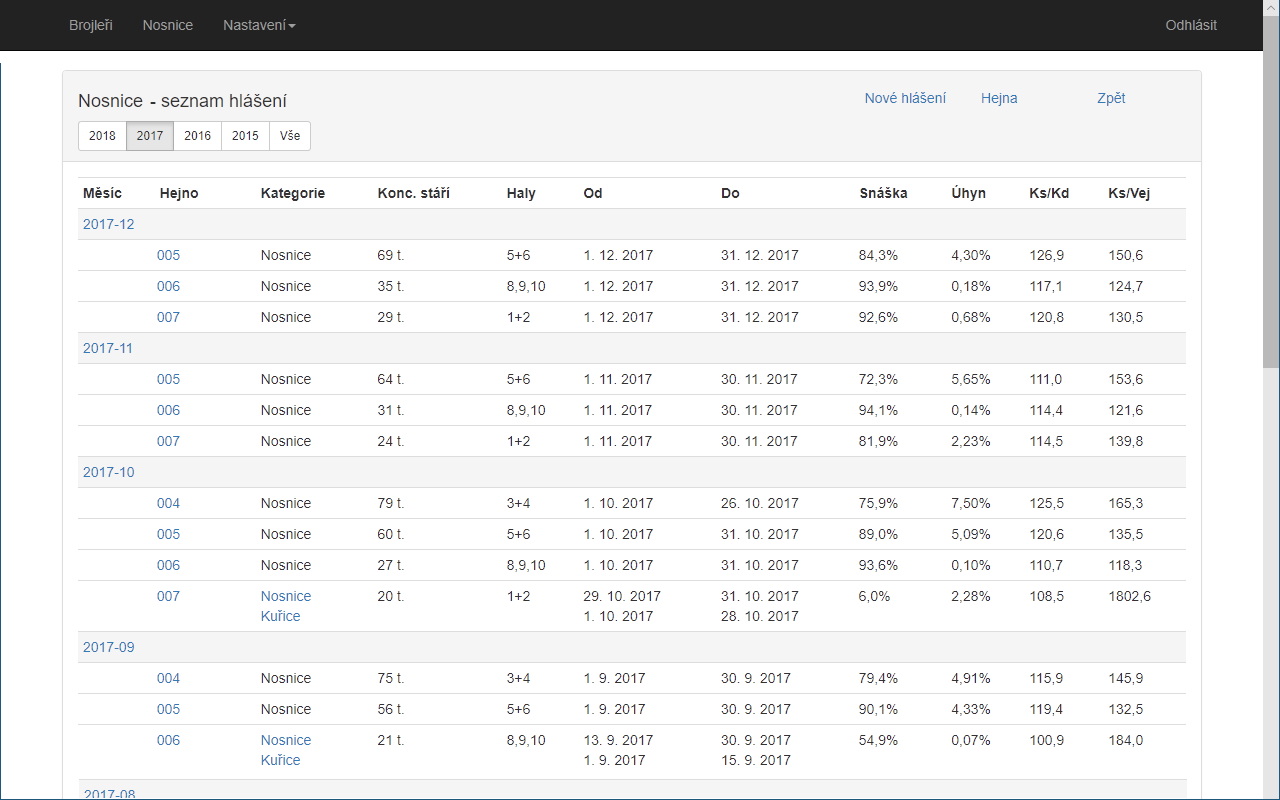
Task: Click the page title Nosnice - seznam hlášení
Action: [183, 101]
